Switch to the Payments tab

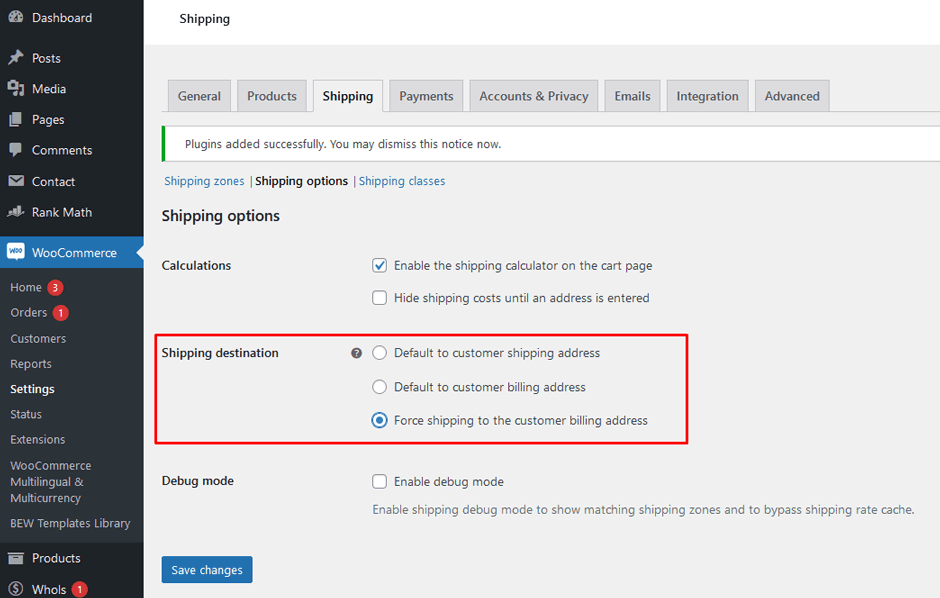click(425, 95)
